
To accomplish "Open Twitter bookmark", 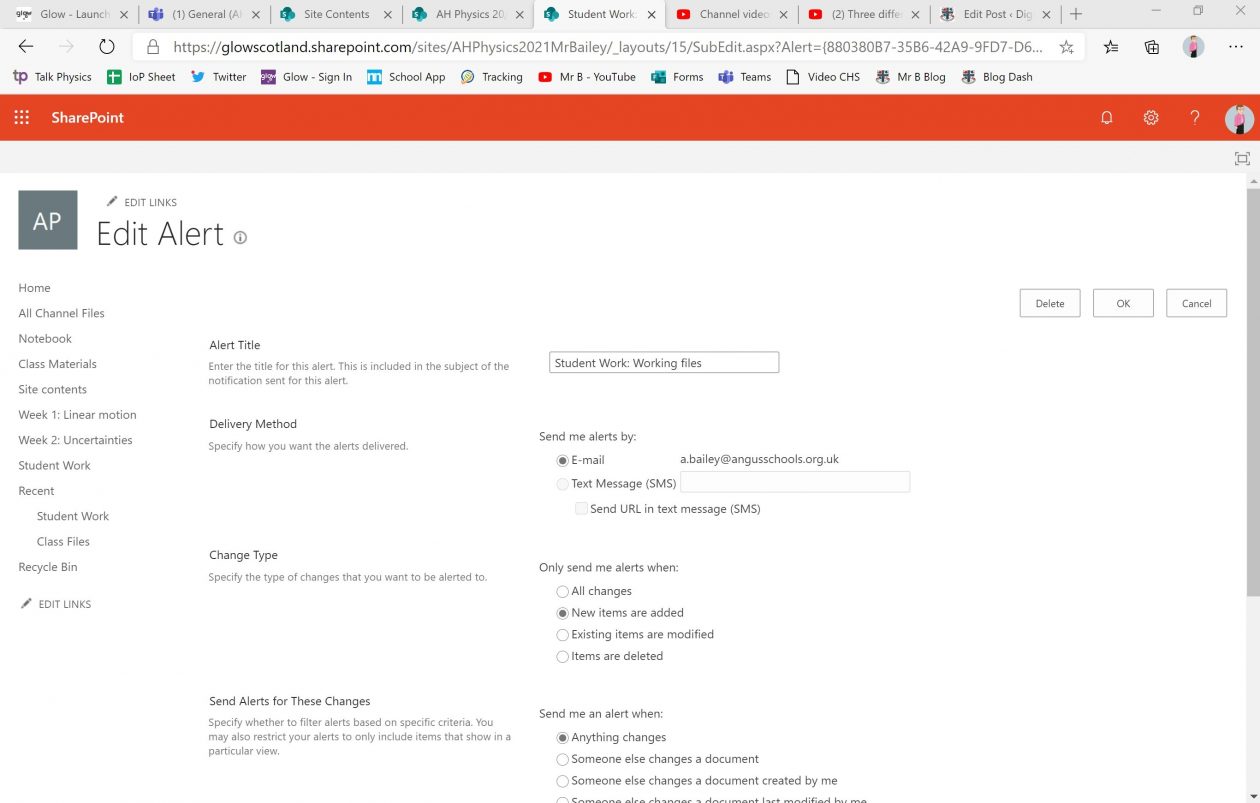I will pos(218,77).
